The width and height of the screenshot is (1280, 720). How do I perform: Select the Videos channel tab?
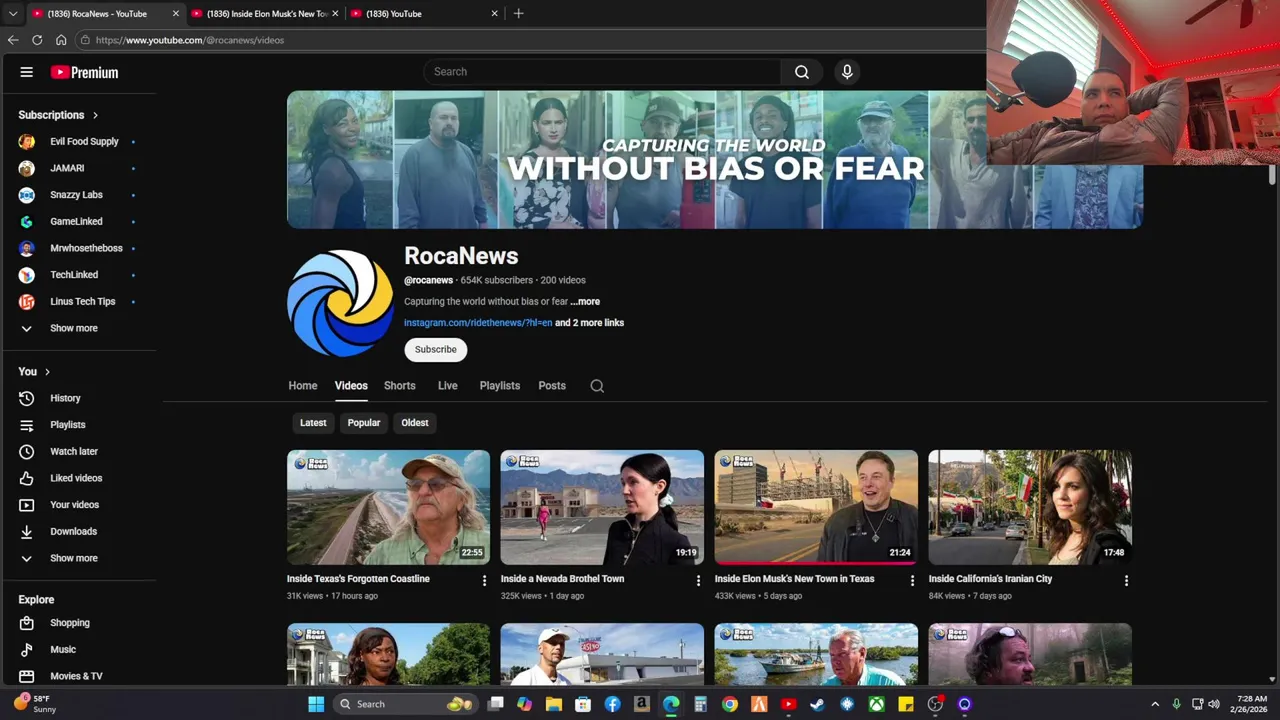351,386
